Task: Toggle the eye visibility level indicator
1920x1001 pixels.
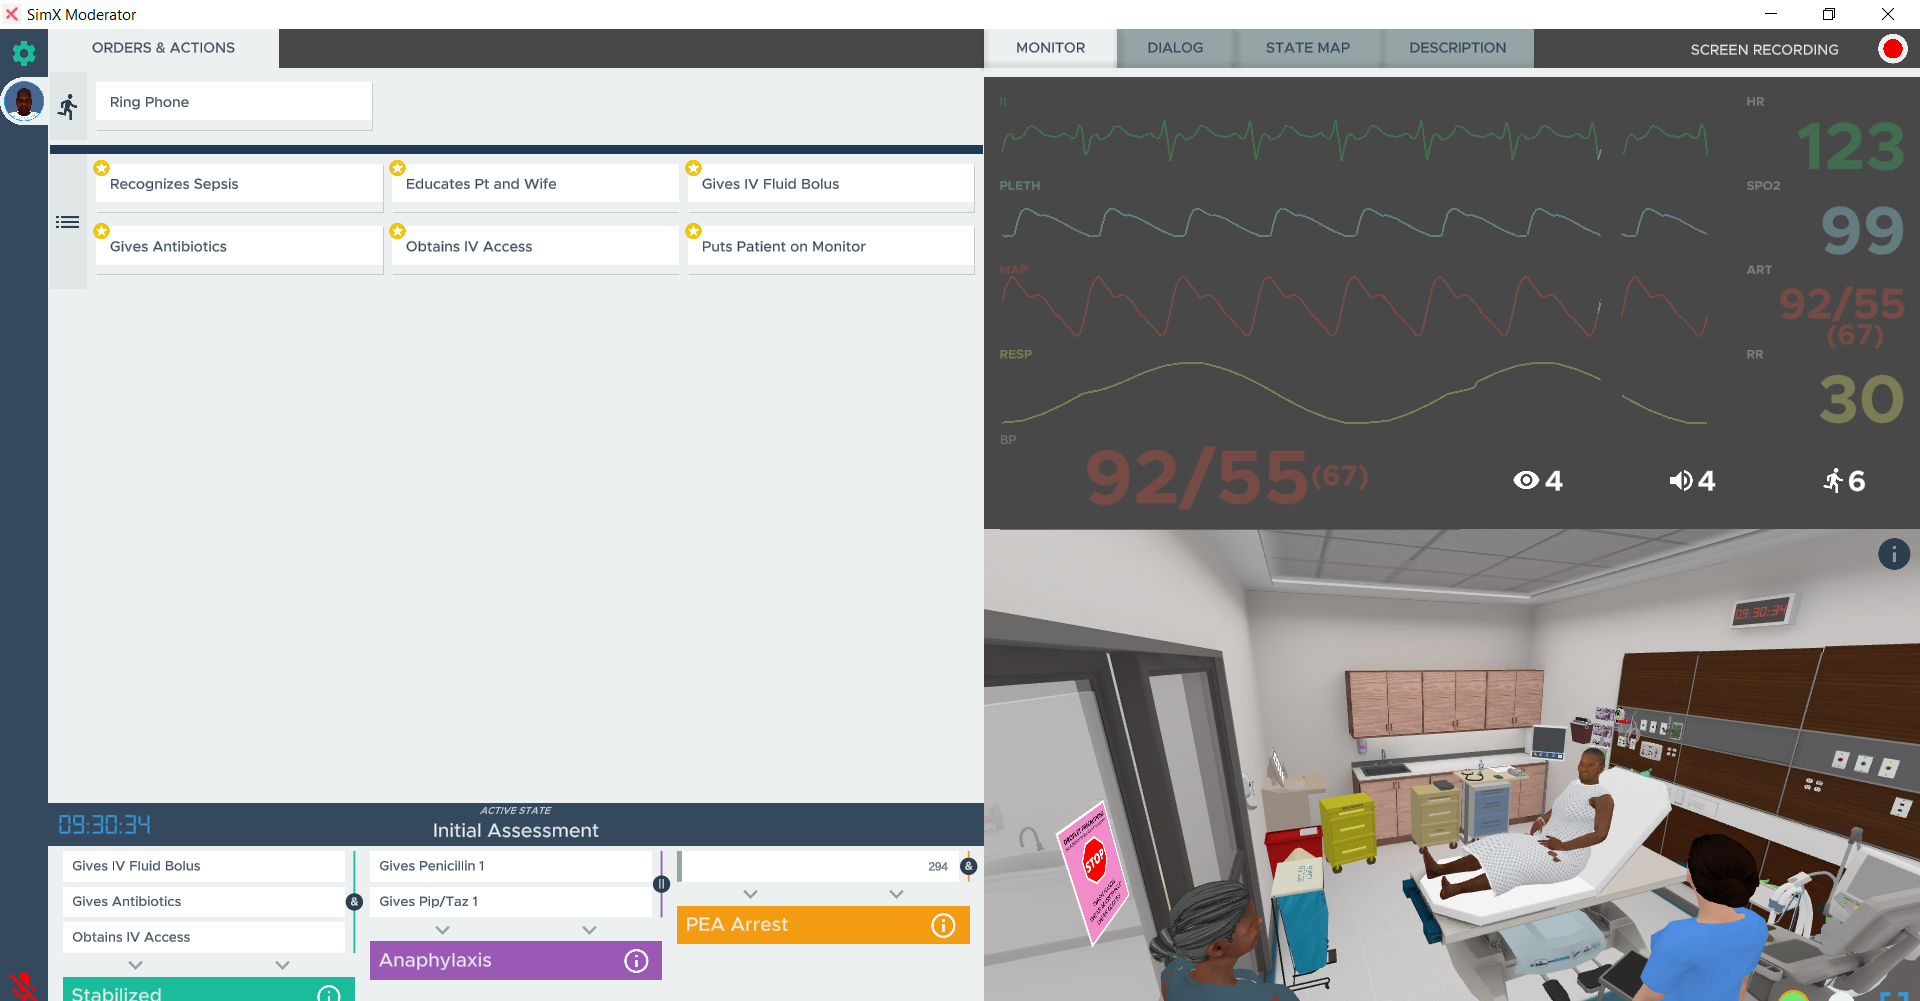Action: click(1526, 481)
